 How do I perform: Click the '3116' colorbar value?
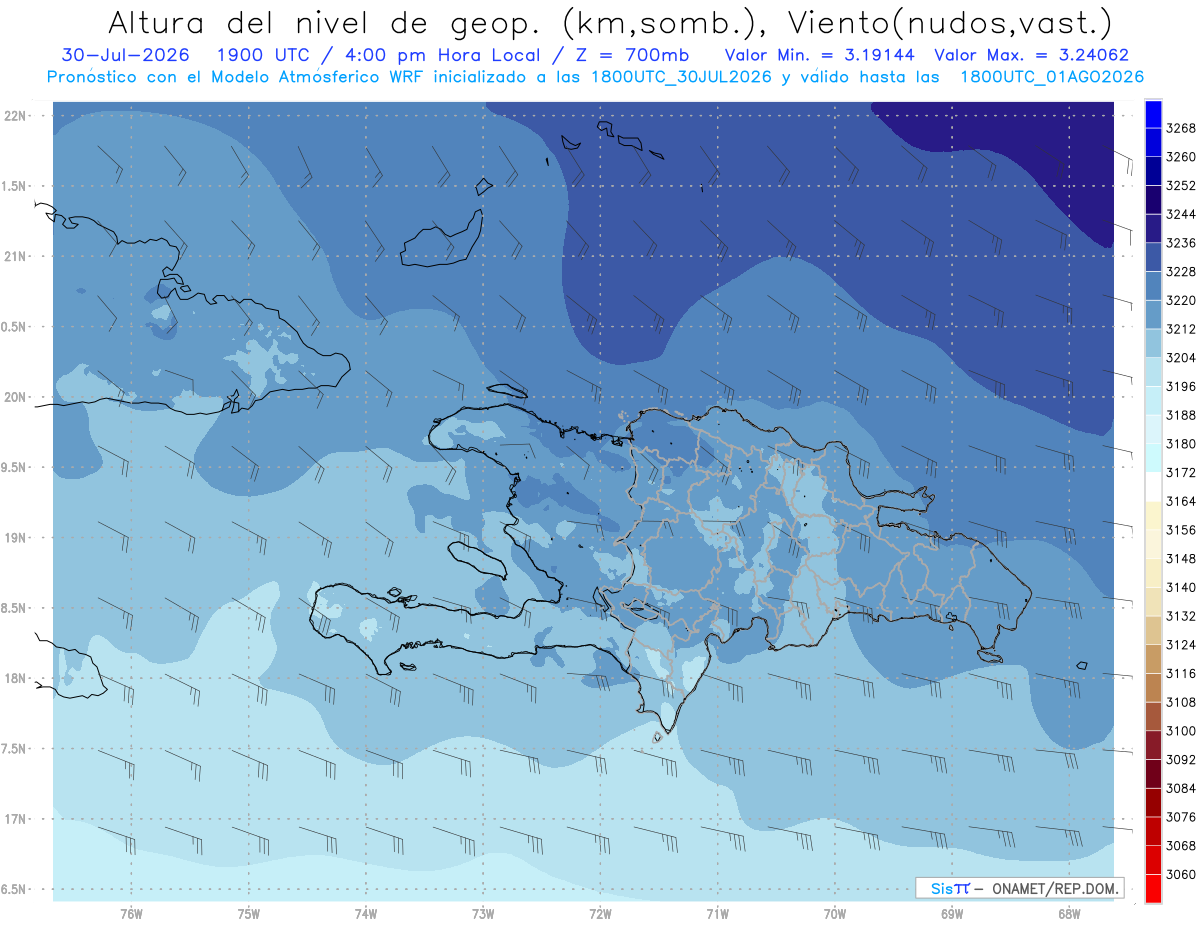(1181, 674)
